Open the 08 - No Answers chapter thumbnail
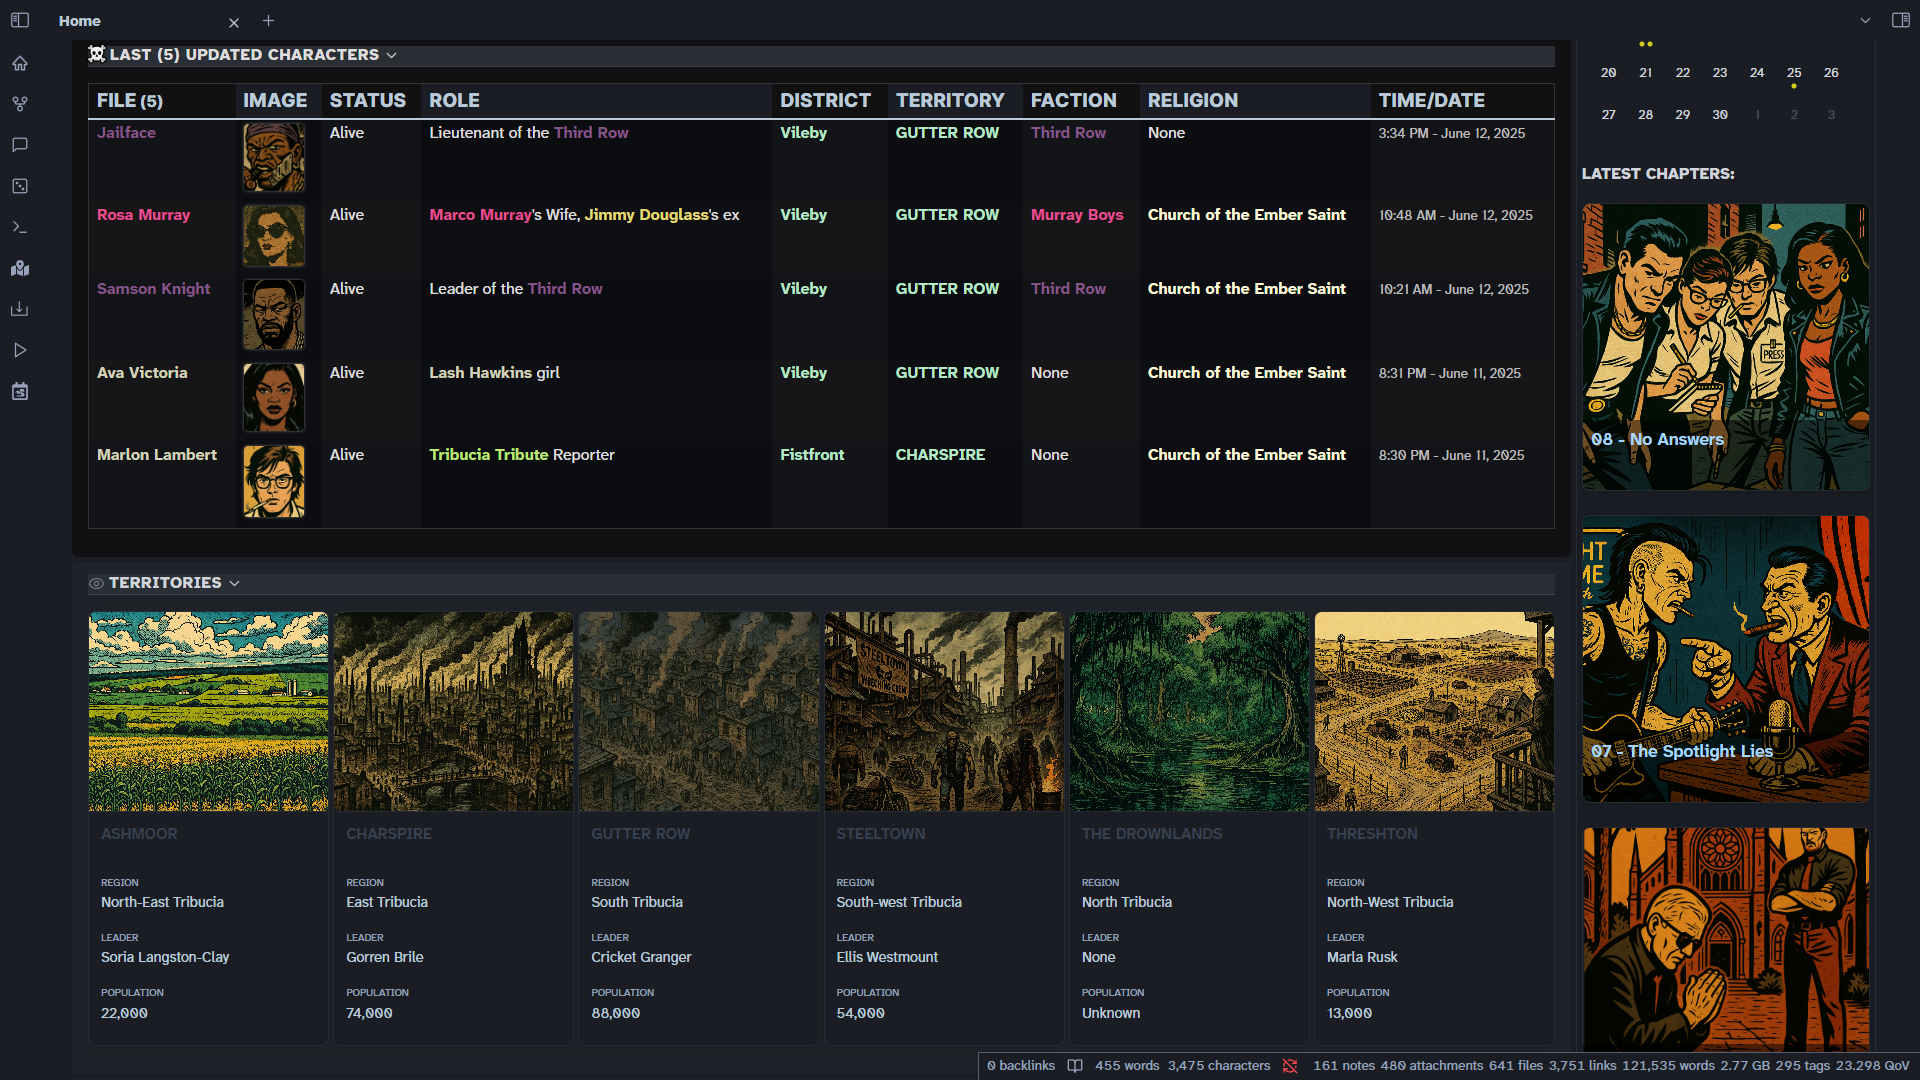The height and width of the screenshot is (1080, 1920). [1725, 347]
